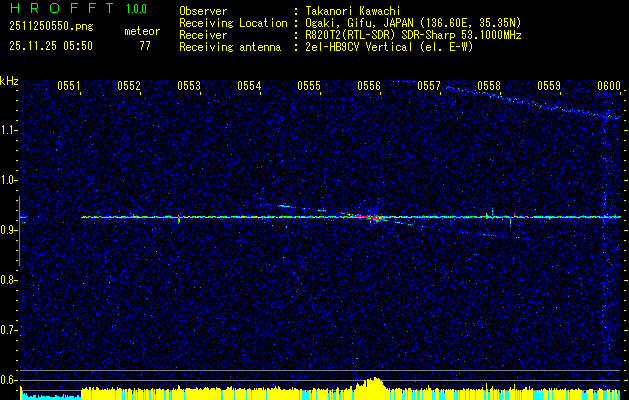This screenshot has width=629, height=400.
Task: Click the 0558 time marker
Action: click(x=489, y=85)
